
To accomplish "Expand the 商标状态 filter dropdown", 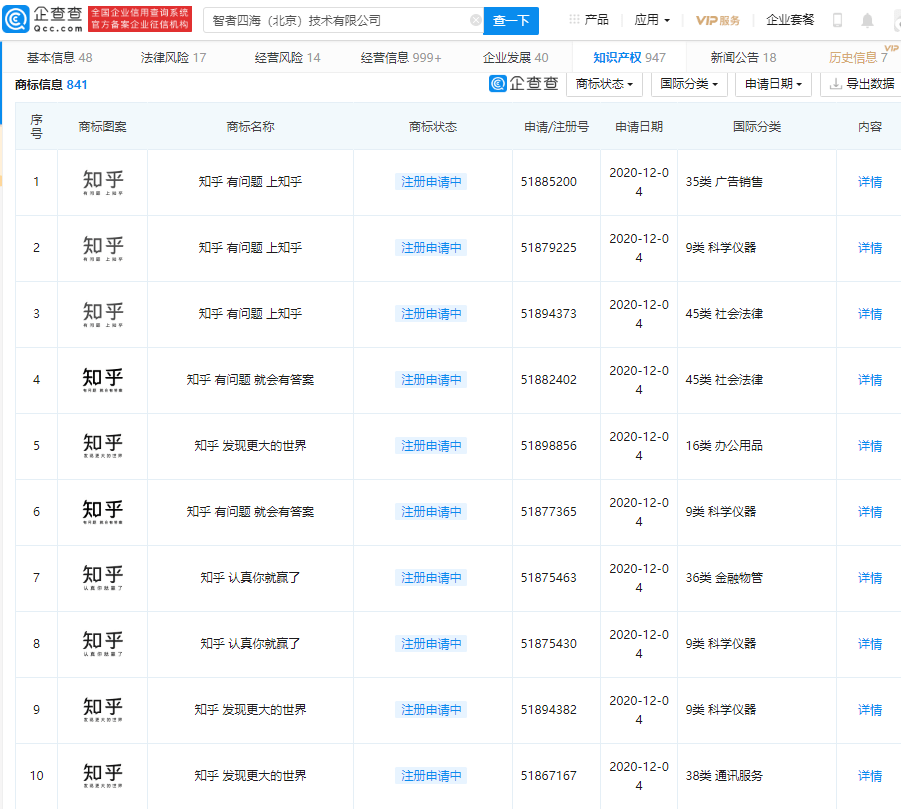I will pos(604,84).
